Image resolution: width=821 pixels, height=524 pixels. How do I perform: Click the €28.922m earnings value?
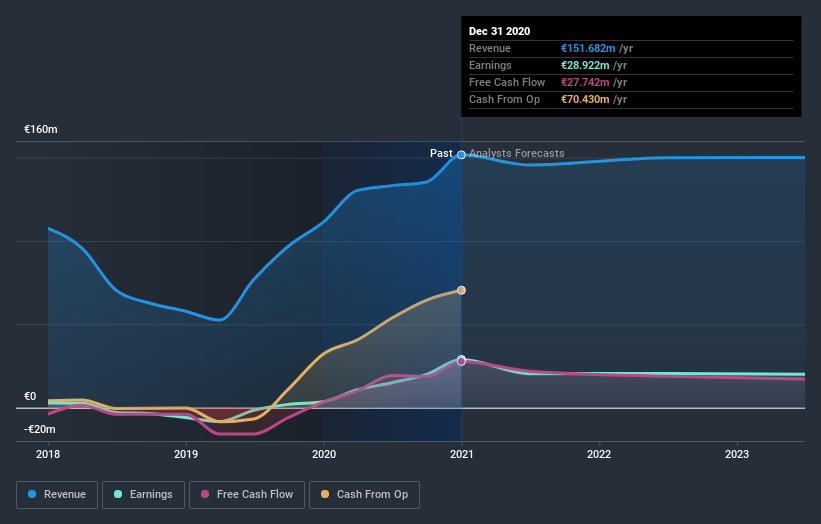[x=585, y=65]
